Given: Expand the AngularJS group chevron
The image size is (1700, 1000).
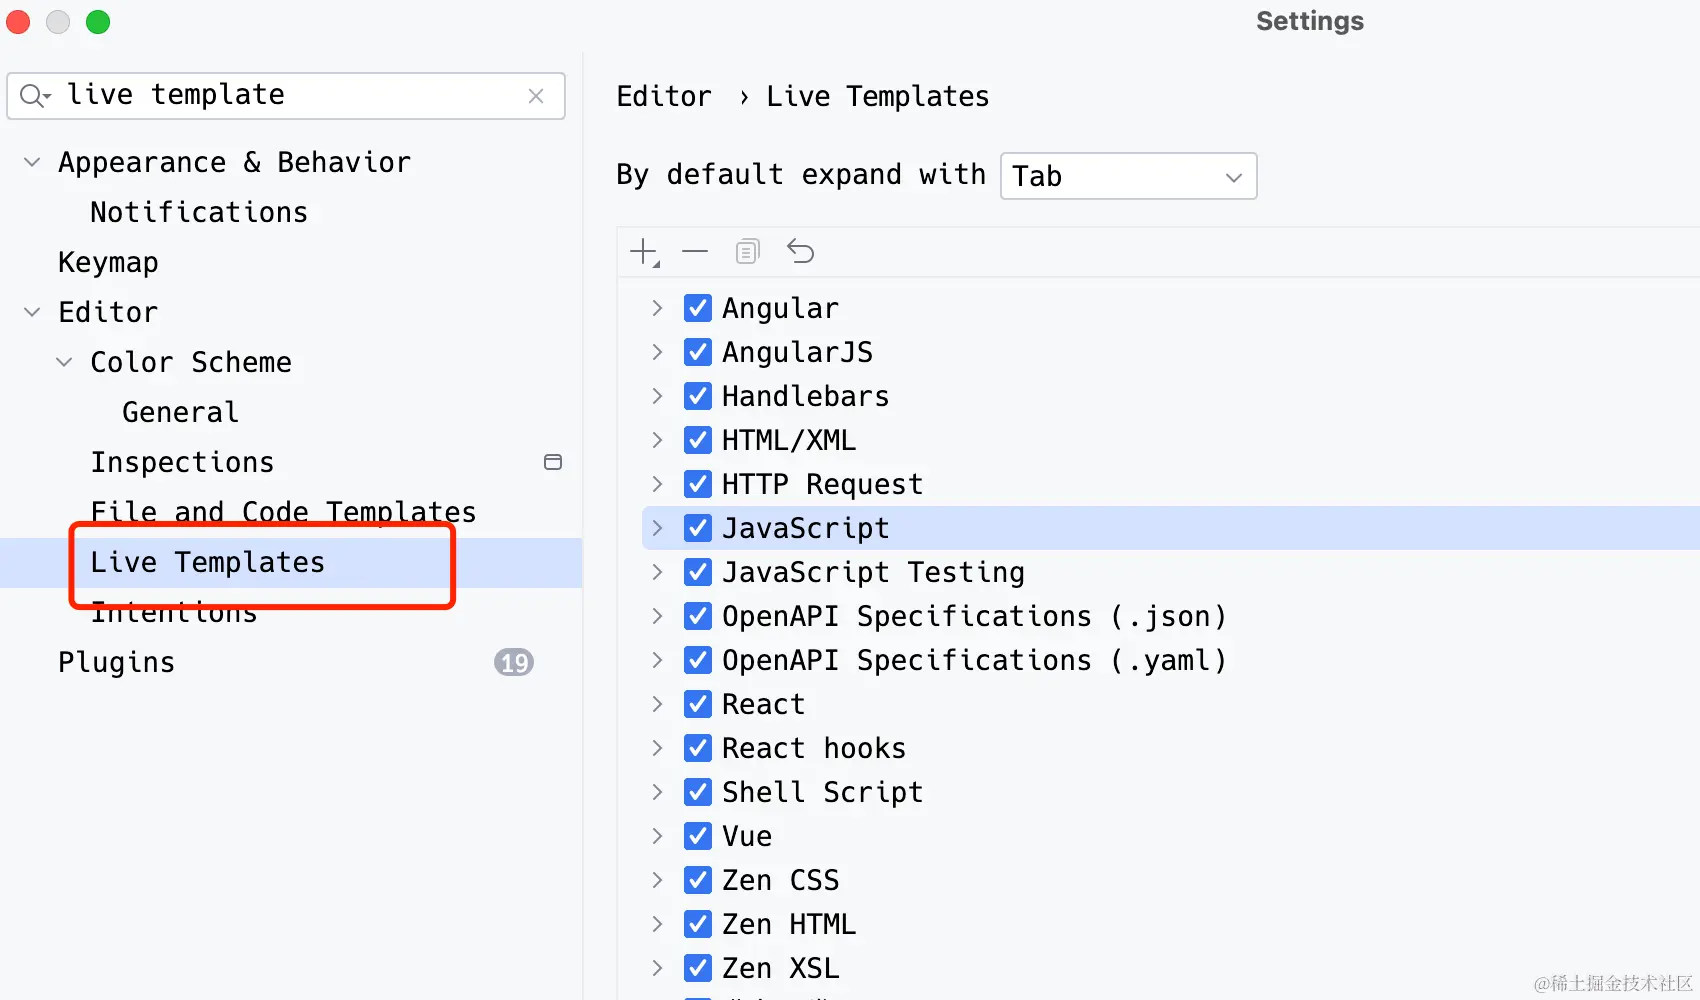Looking at the screenshot, I should point(657,352).
